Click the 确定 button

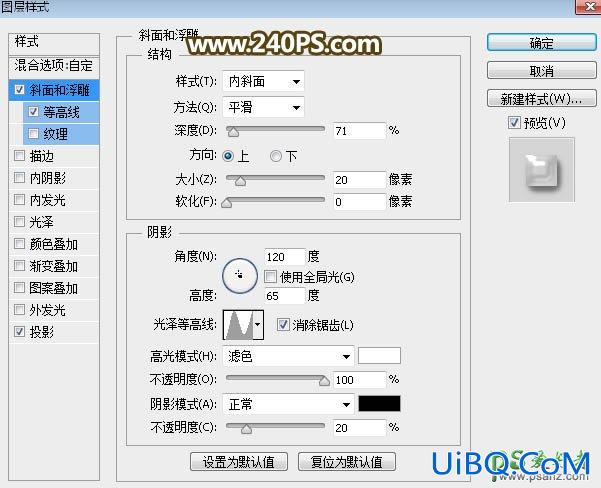tap(542, 43)
